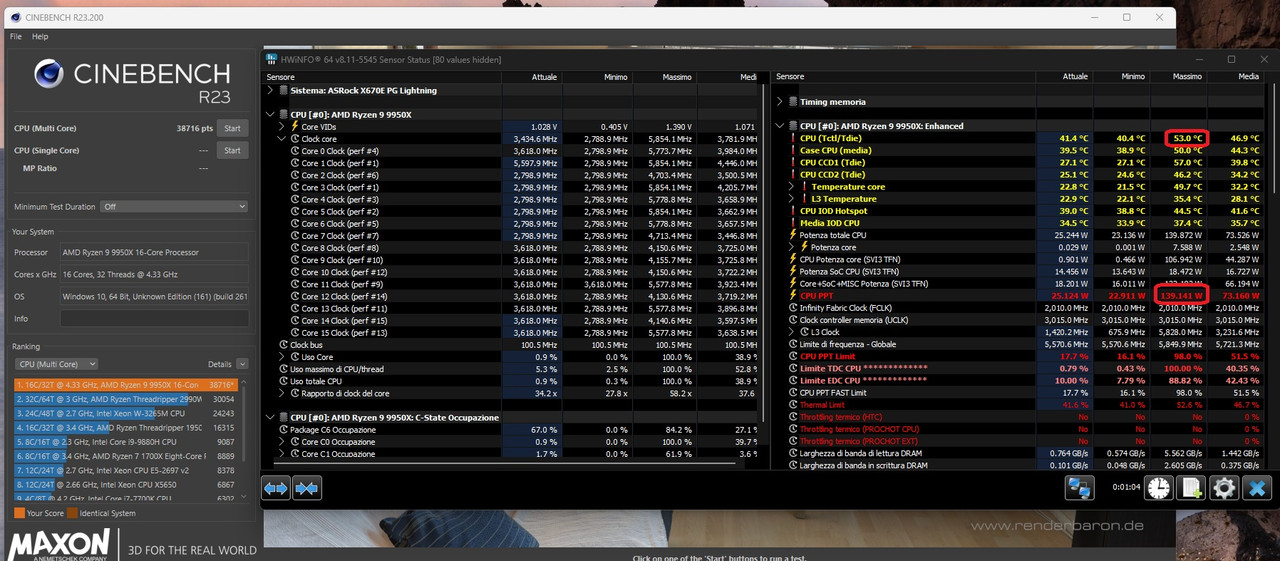Open HWiNFO sensor settings gear icon
Viewport: 1280px width, 561px height.
pos(1224,488)
